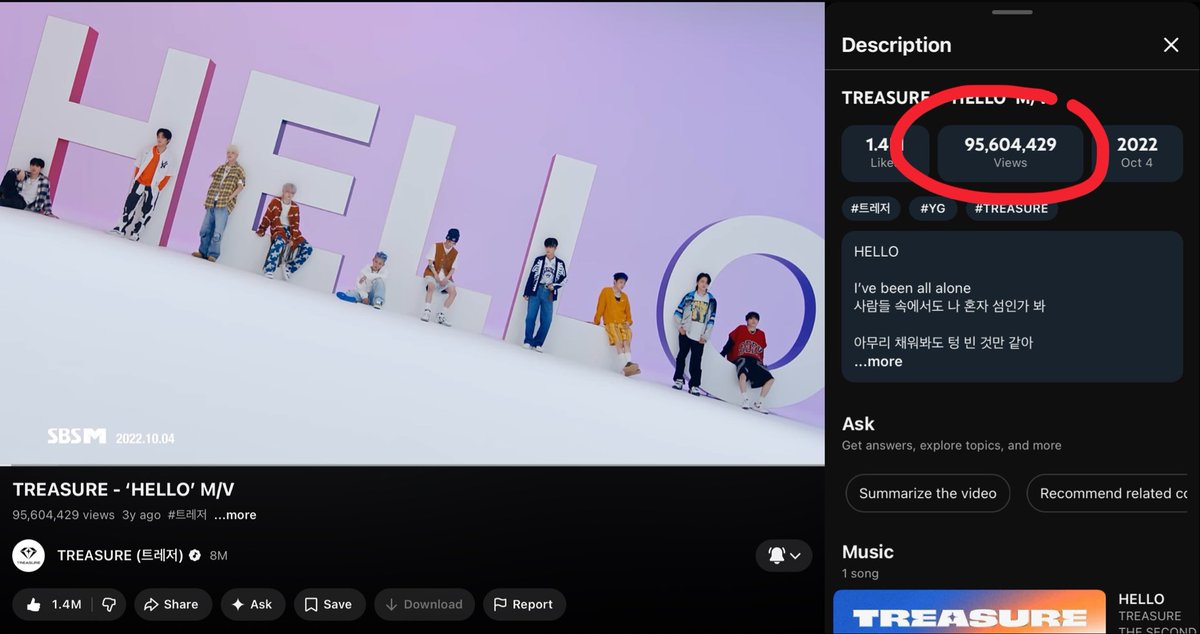This screenshot has width=1200, height=634.
Task: Click the greyed-out Download button
Action: point(425,604)
